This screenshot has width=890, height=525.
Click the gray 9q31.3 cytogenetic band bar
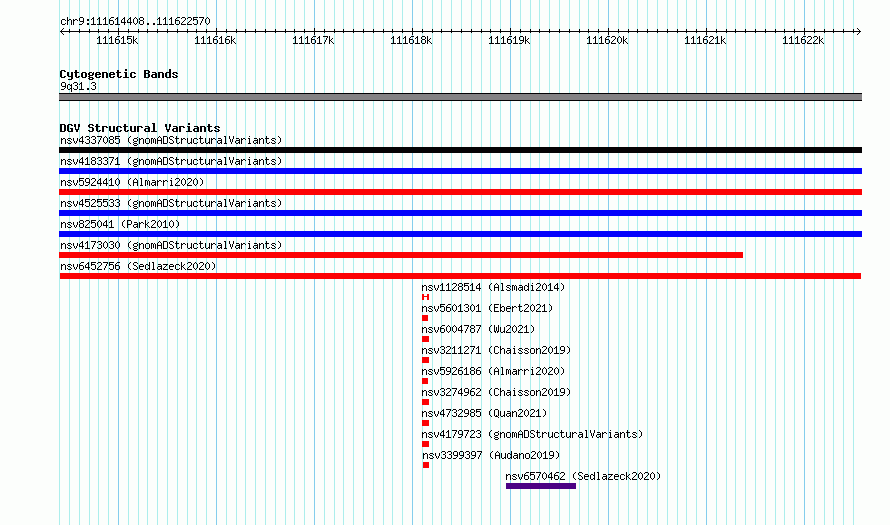click(460, 97)
